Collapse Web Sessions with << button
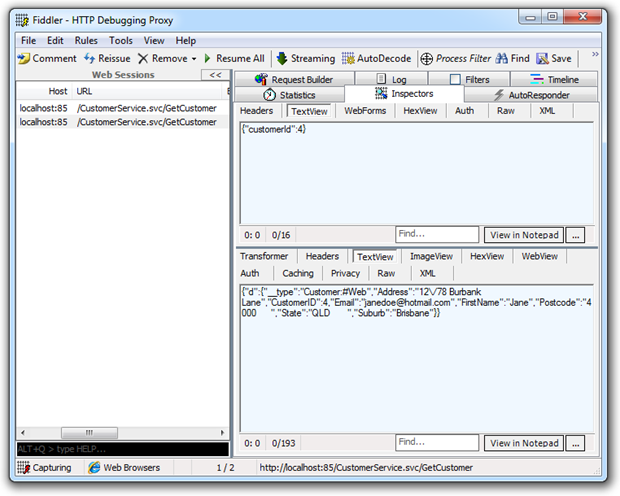 click(215, 75)
